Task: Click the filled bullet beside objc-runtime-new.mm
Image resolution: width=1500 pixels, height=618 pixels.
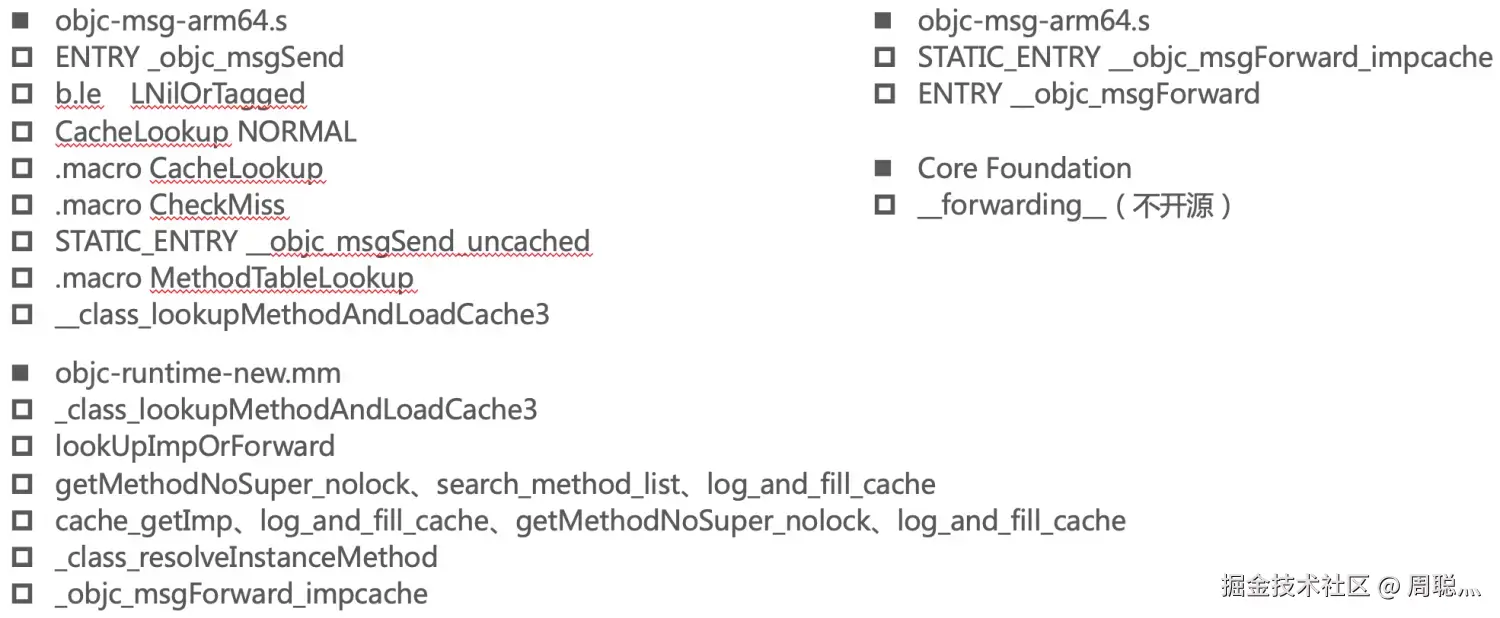Action: coord(21,373)
